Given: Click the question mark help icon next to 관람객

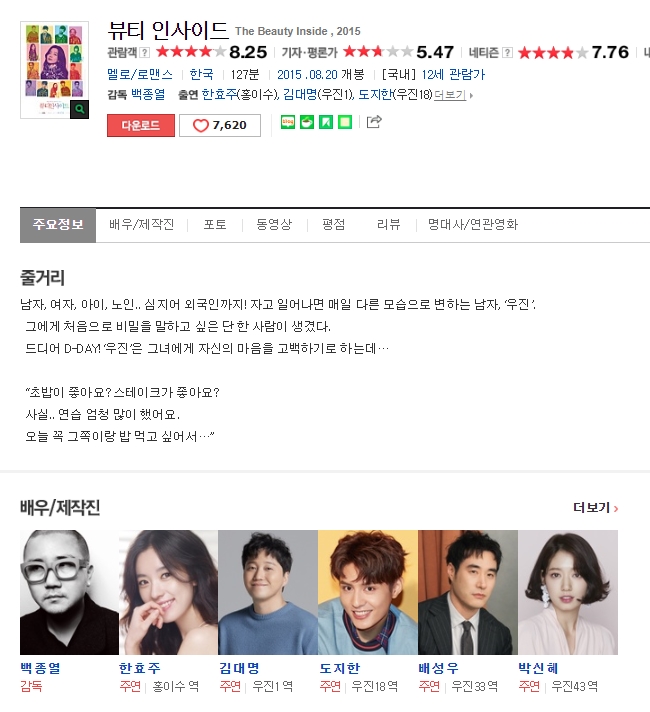Looking at the screenshot, I should coord(144,53).
